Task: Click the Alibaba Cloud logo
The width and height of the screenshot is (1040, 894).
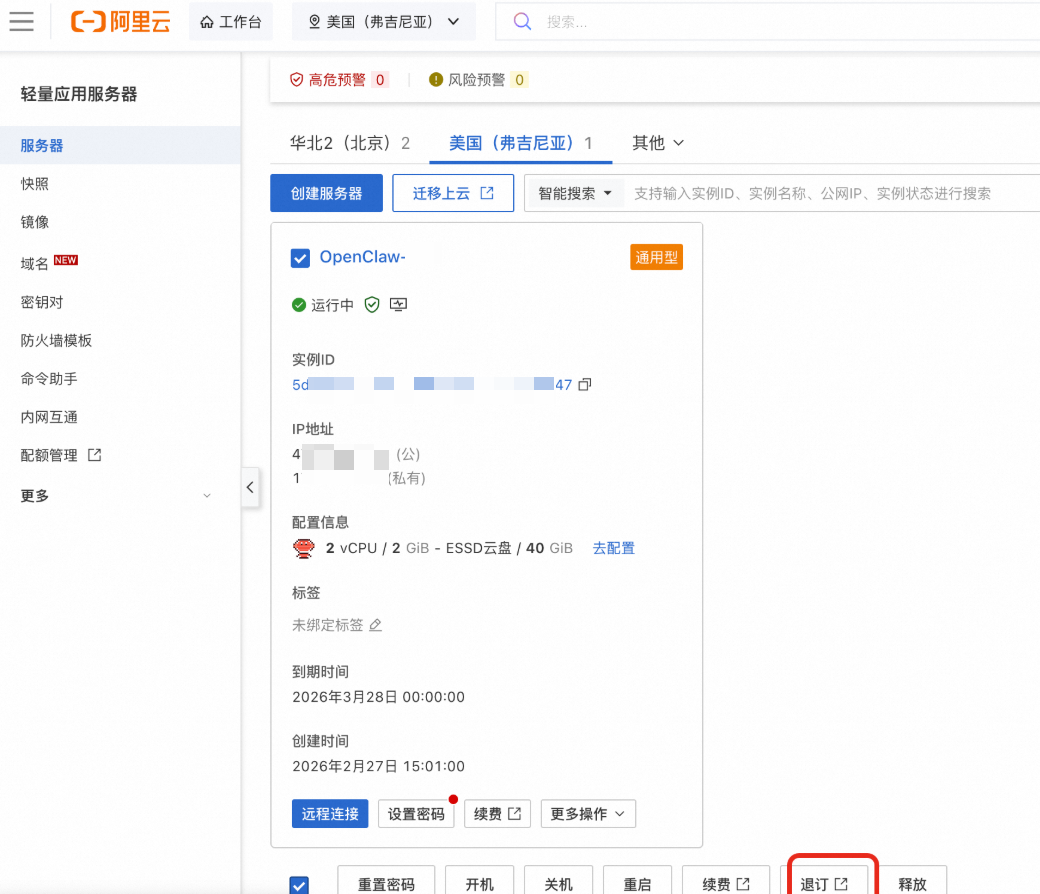Action: click(121, 21)
